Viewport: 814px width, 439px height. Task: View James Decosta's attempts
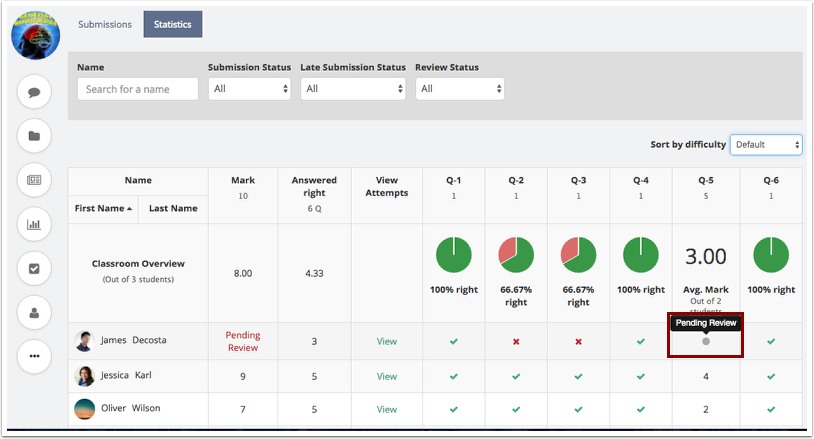pos(387,341)
